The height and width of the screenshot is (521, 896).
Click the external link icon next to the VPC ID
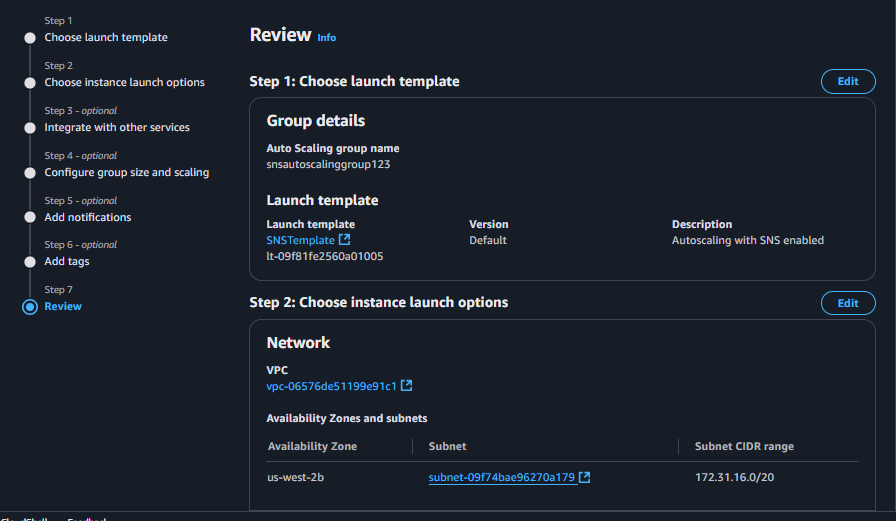click(407, 386)
